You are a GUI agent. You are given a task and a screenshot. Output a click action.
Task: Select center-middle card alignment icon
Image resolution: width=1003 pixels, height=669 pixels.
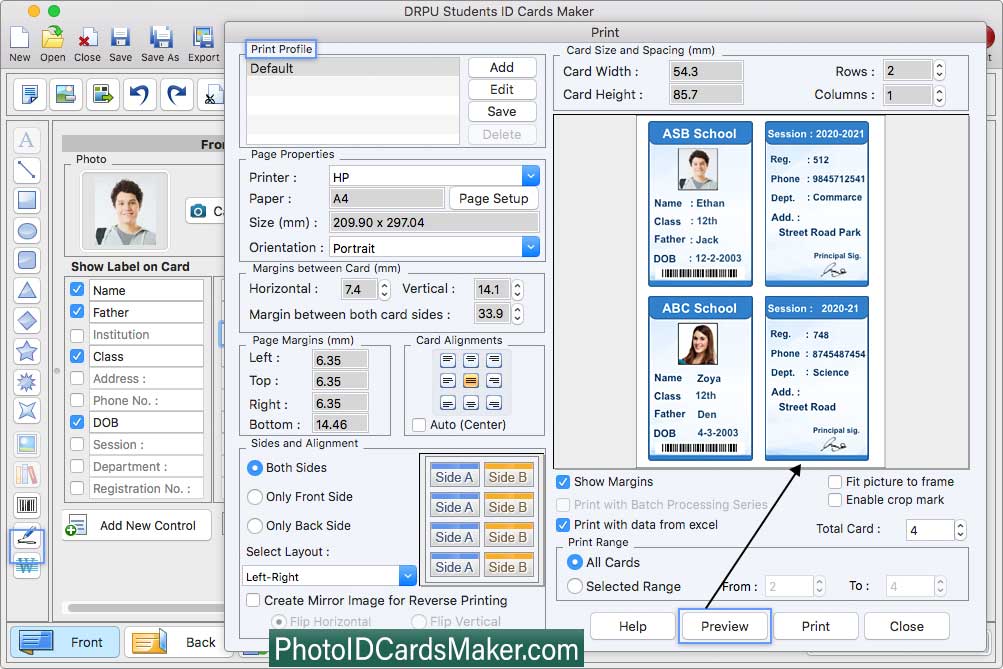(x=471, y=381)
